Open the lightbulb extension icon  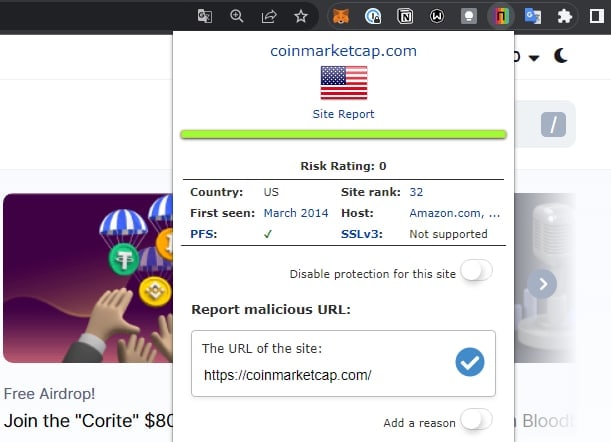coord(469,16)
